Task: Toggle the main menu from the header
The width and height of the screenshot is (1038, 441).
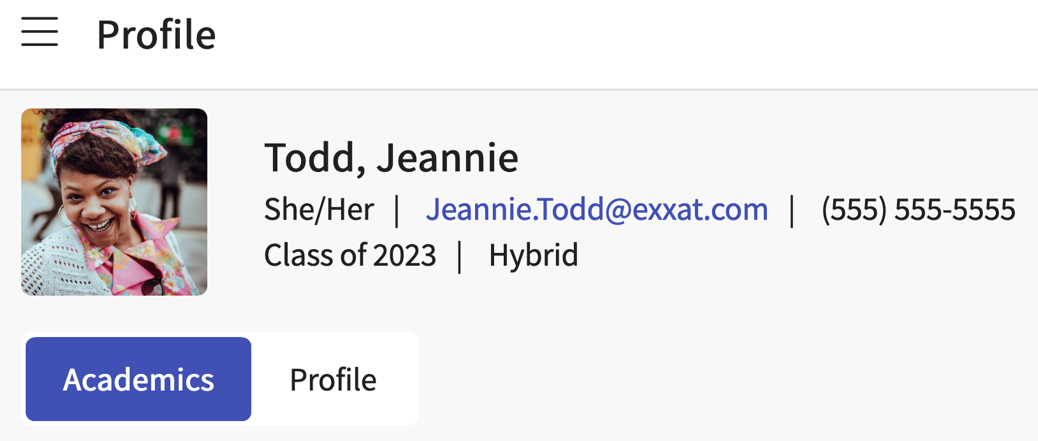Action: point(40,33)
